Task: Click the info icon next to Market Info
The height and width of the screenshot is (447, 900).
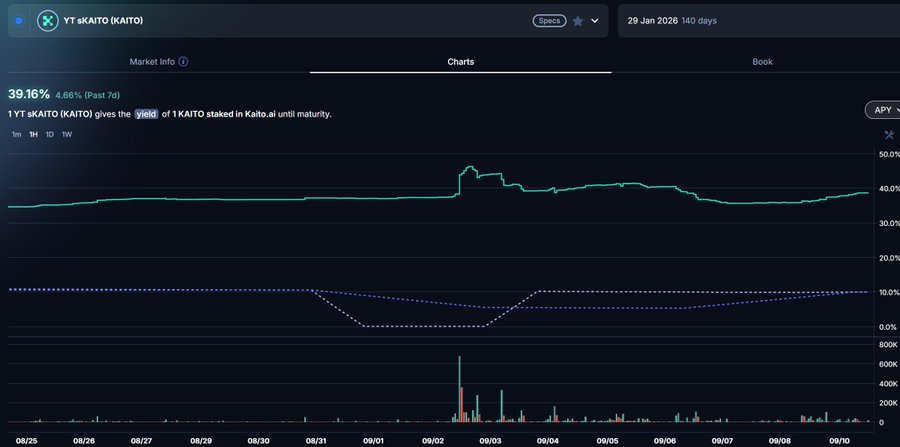Action: point(183,61)
